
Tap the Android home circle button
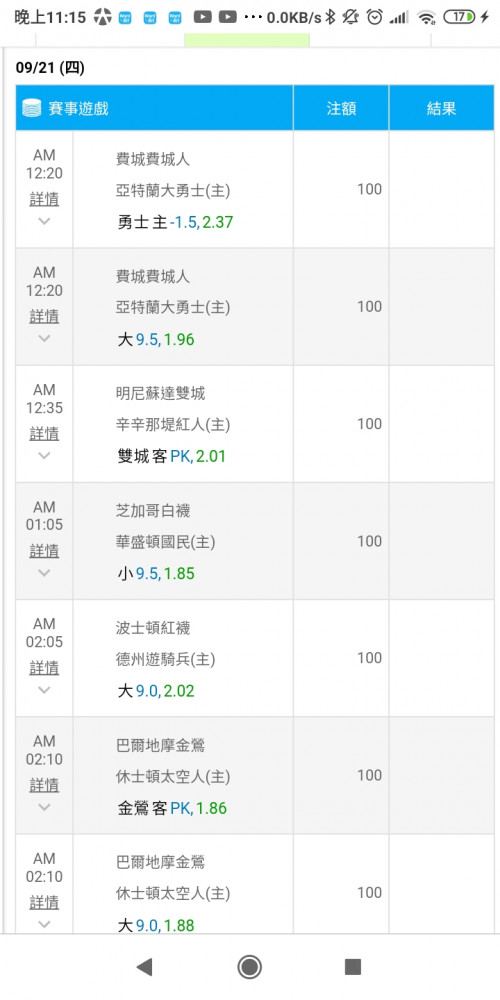click(x=249, y=967)
